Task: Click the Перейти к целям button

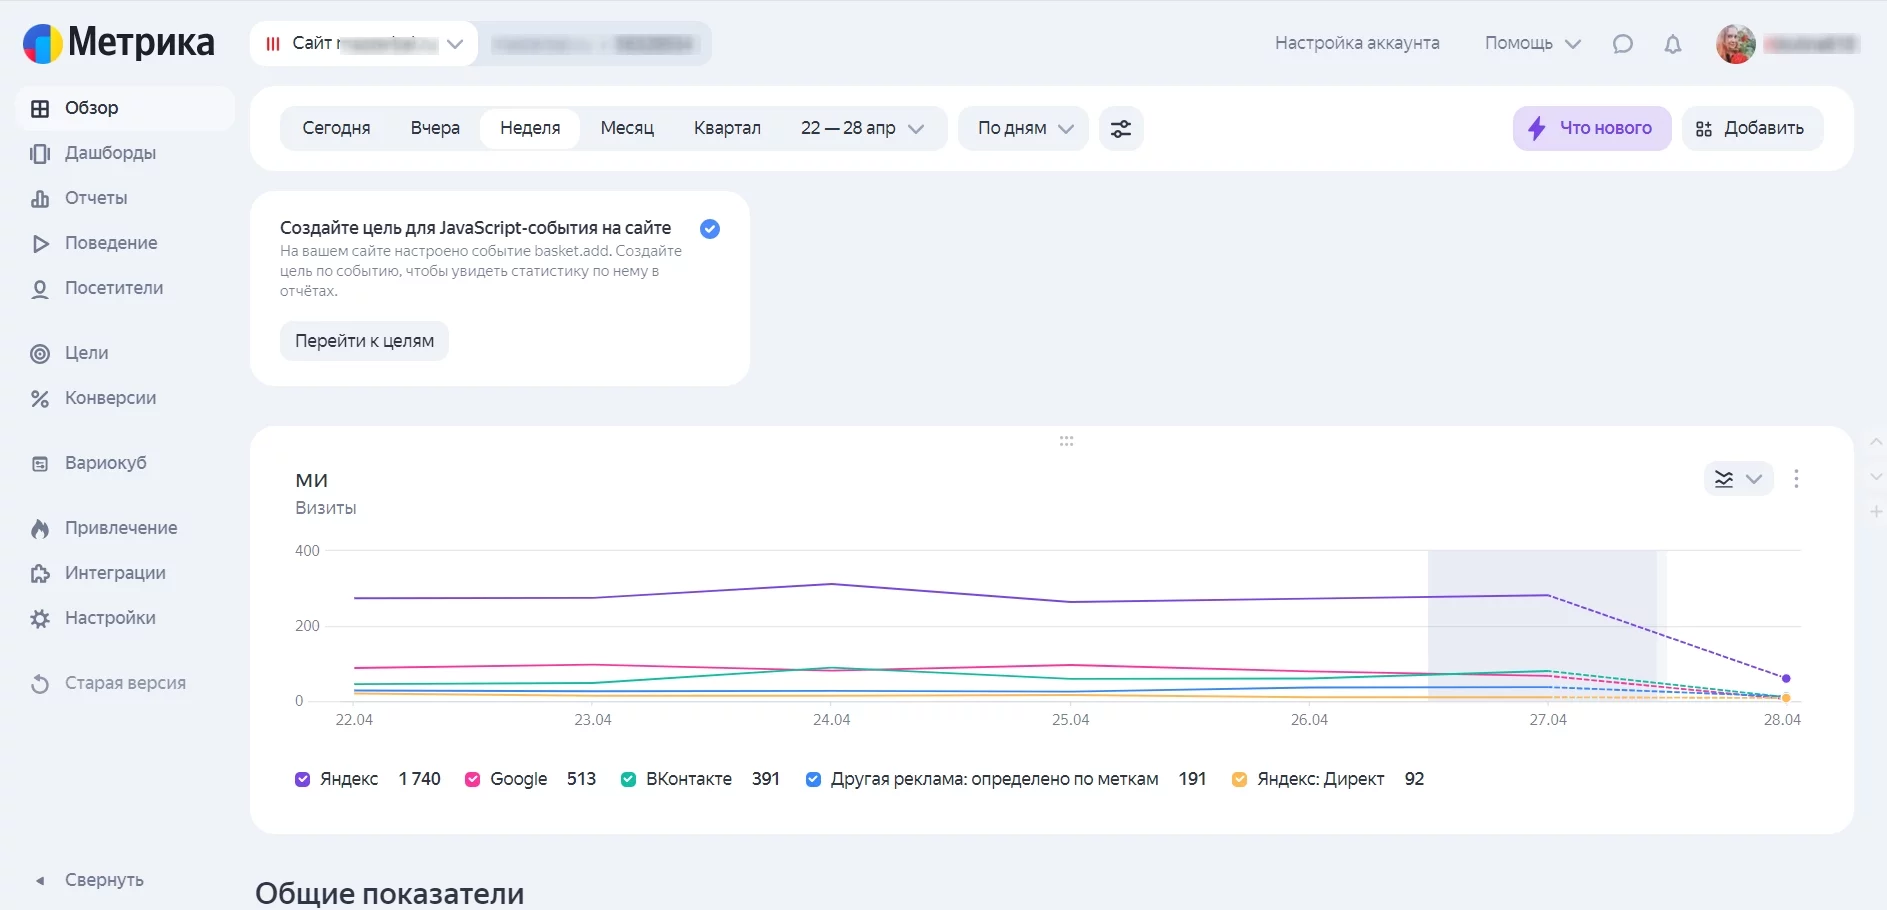Action: click(x=364, y=341)
